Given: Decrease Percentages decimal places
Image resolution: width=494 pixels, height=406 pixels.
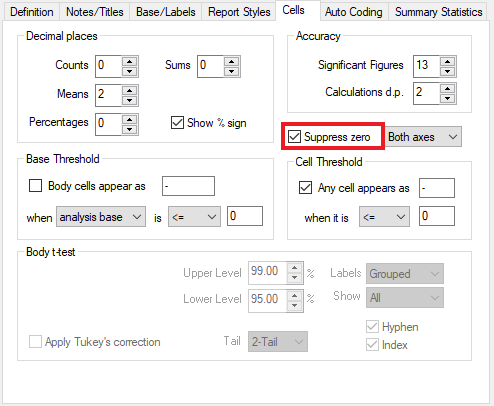Looking at the screenshot, I should click(129, 129).
